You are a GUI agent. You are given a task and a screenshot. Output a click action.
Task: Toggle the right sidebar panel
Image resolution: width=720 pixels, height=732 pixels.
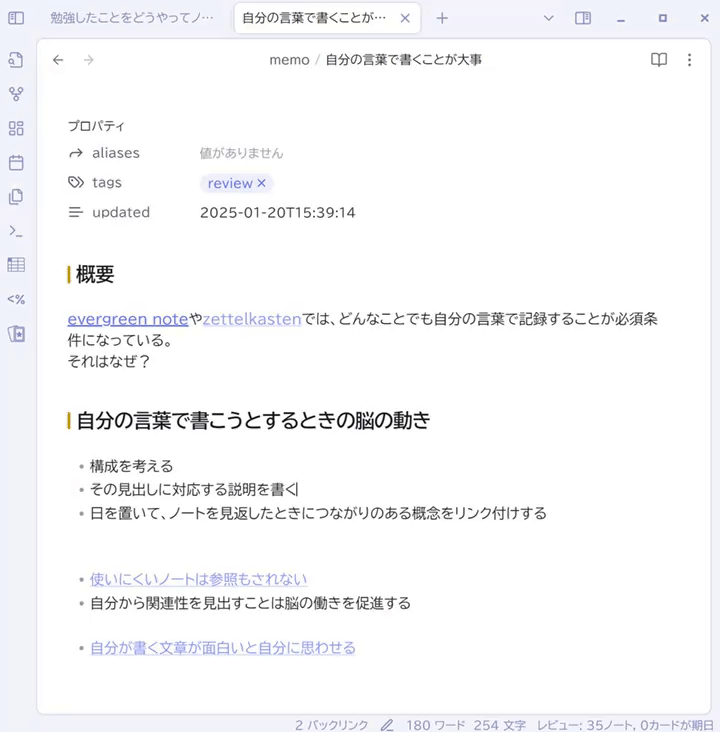(x=583, y=18)
